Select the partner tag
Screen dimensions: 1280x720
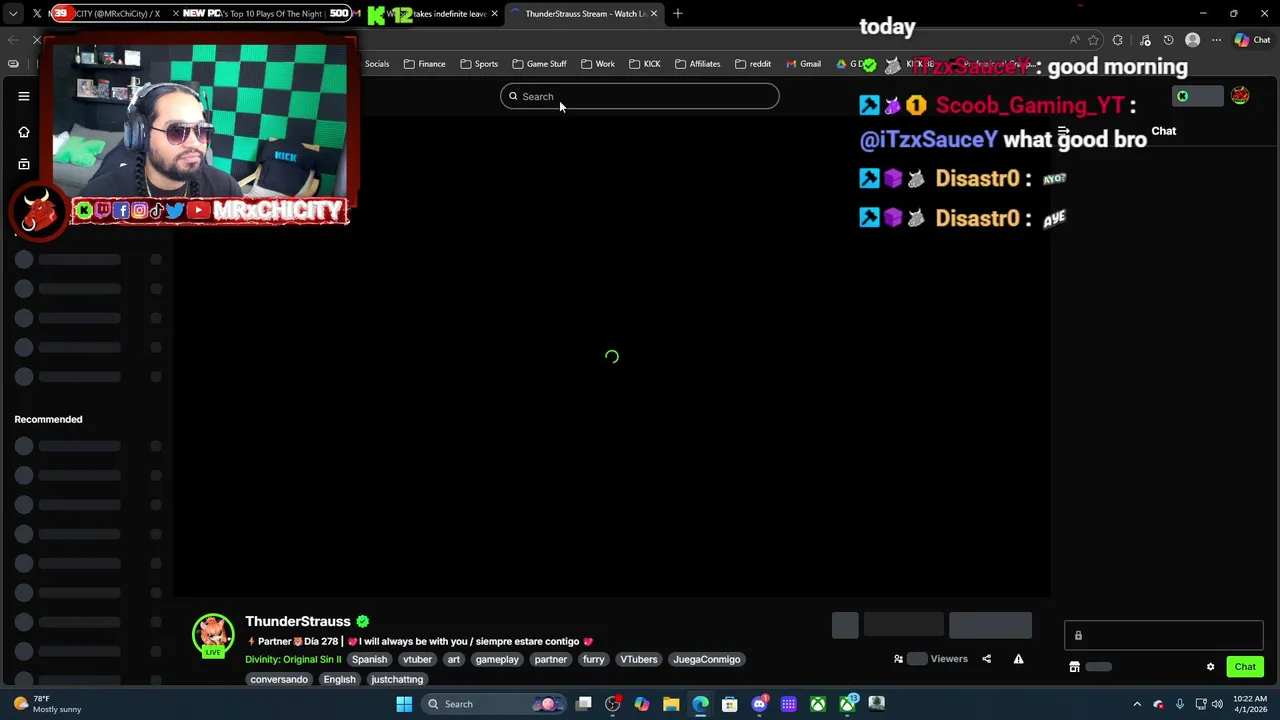pyautogui.click(x=550, y=659)
